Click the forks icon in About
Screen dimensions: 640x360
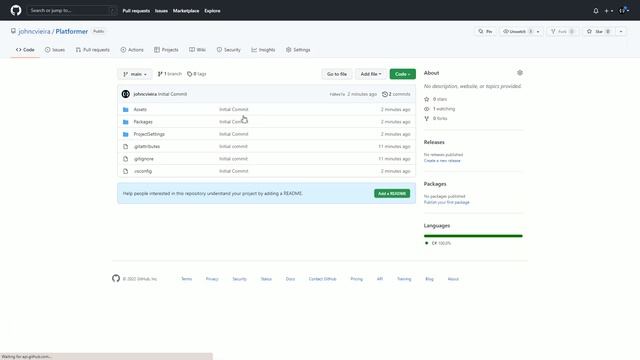[427, 118]
